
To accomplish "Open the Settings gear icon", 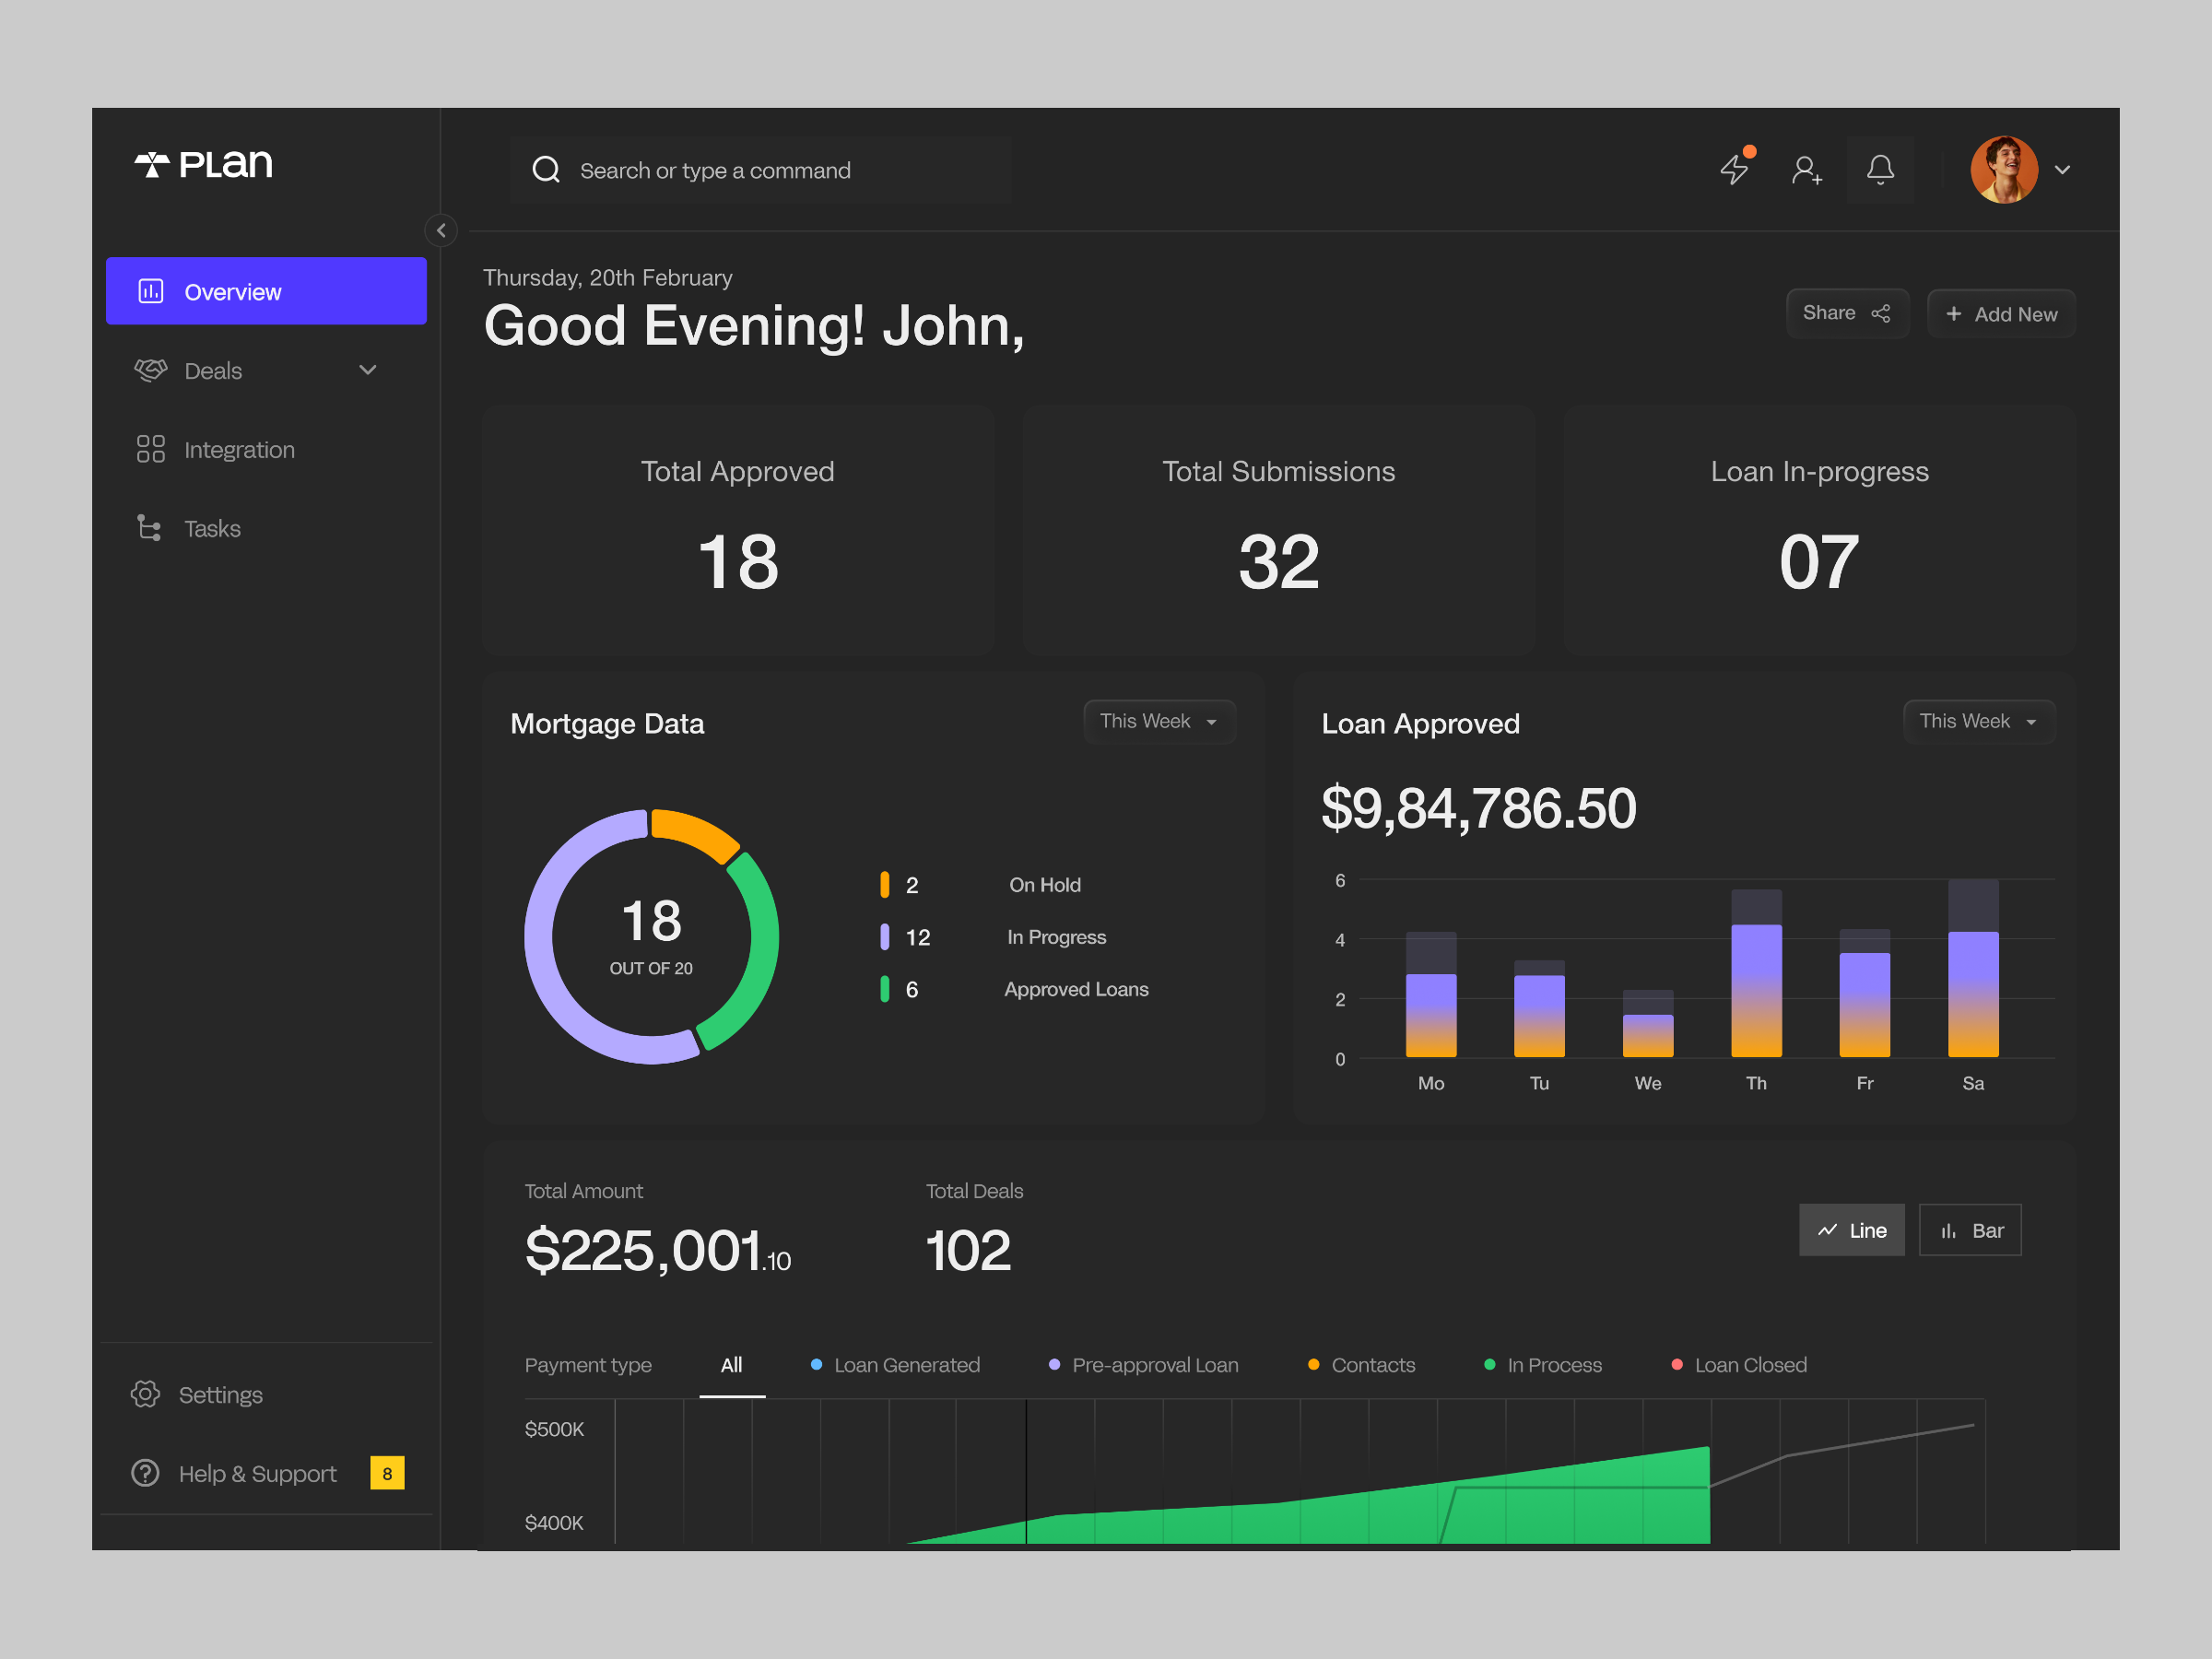I will point(145,1394).
